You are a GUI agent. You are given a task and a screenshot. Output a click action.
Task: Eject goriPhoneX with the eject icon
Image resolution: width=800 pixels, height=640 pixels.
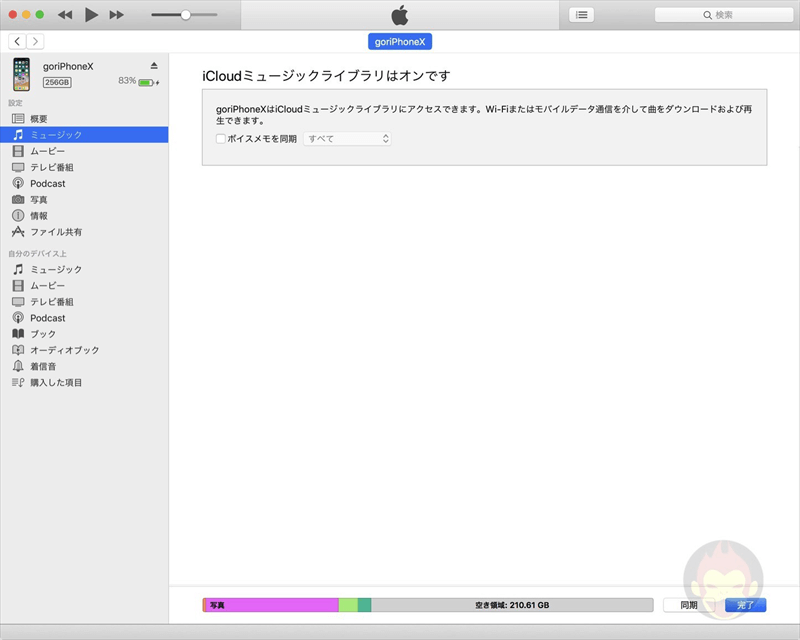(154, 66)
